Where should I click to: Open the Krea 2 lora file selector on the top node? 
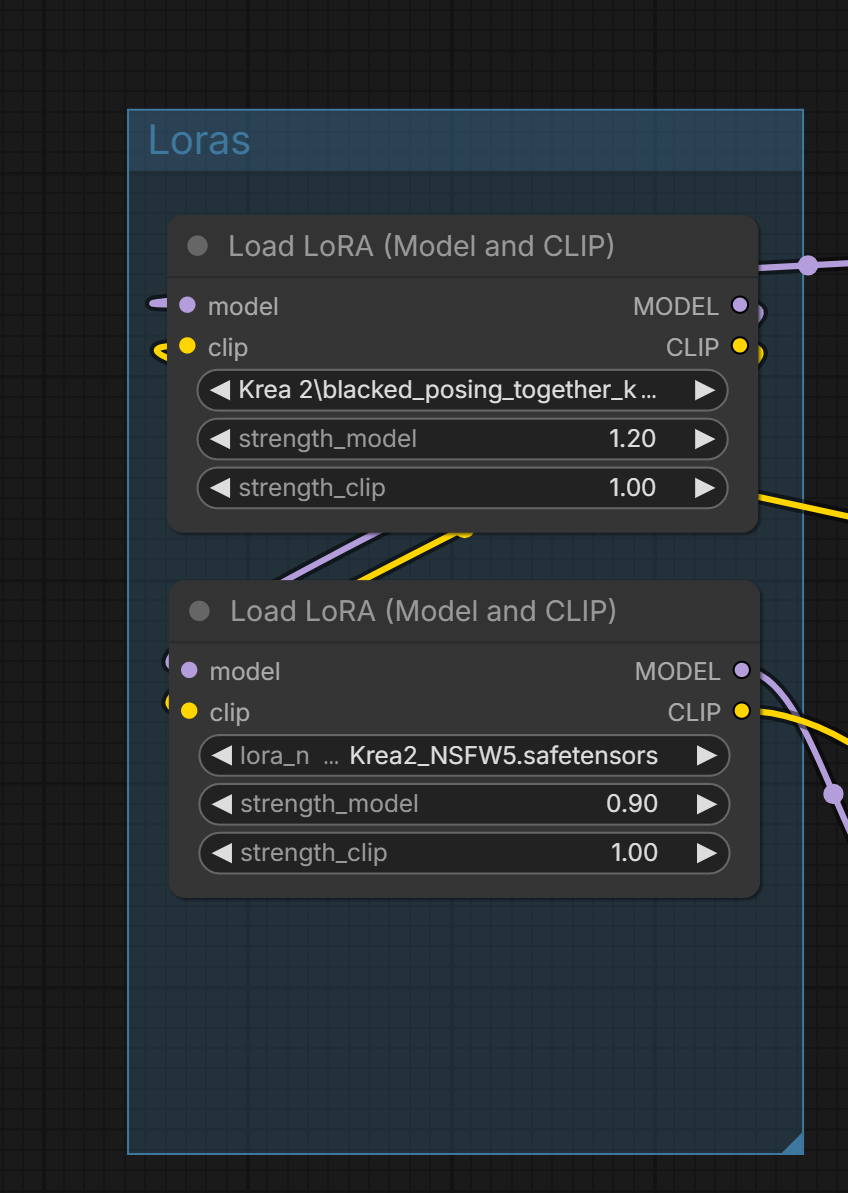coord(462,390)
